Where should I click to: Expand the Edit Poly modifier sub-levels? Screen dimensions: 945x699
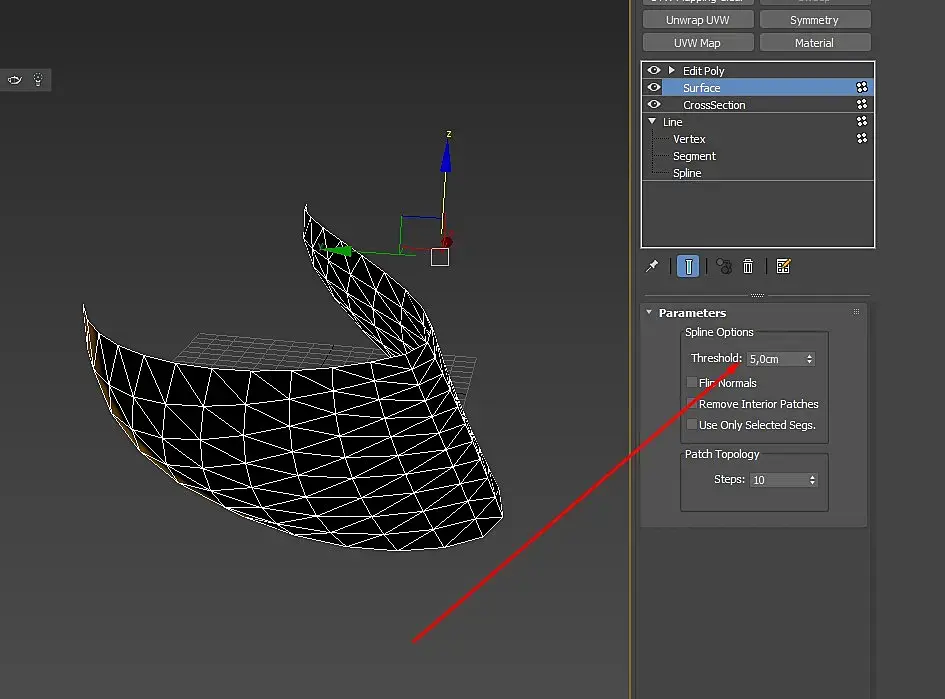coord(672,71)
